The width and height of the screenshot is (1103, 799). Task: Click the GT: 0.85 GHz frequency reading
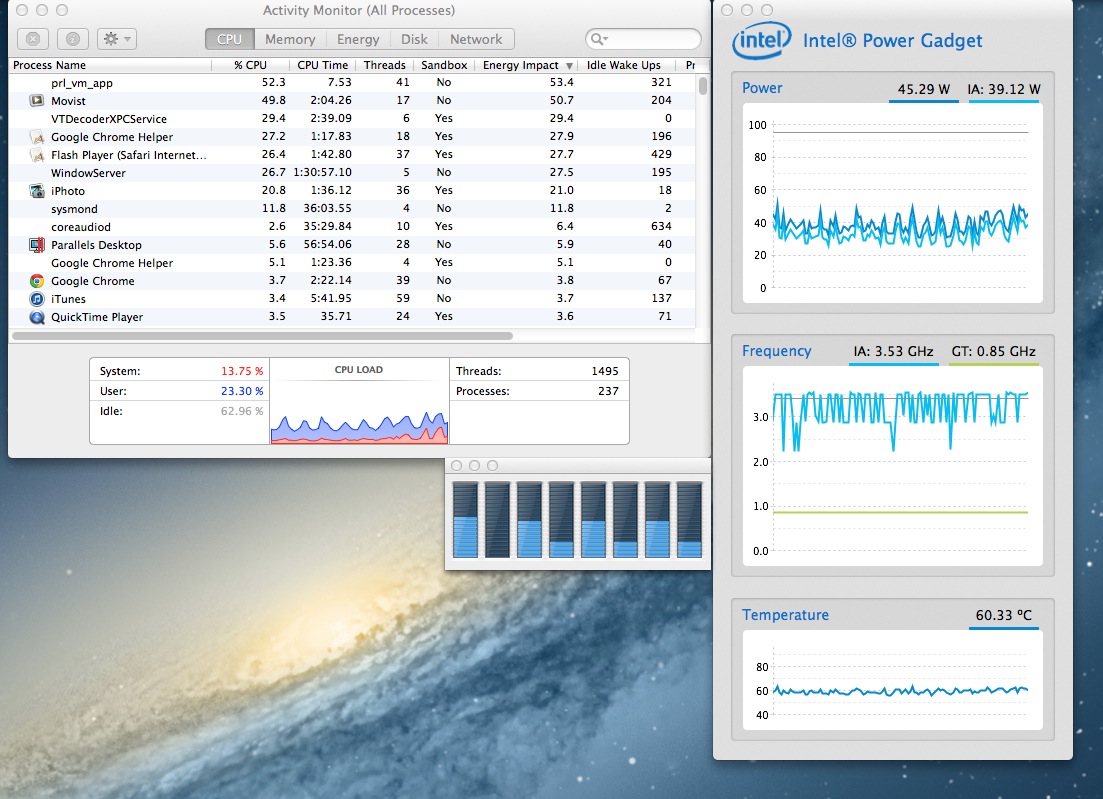click(x=993, y=351)
